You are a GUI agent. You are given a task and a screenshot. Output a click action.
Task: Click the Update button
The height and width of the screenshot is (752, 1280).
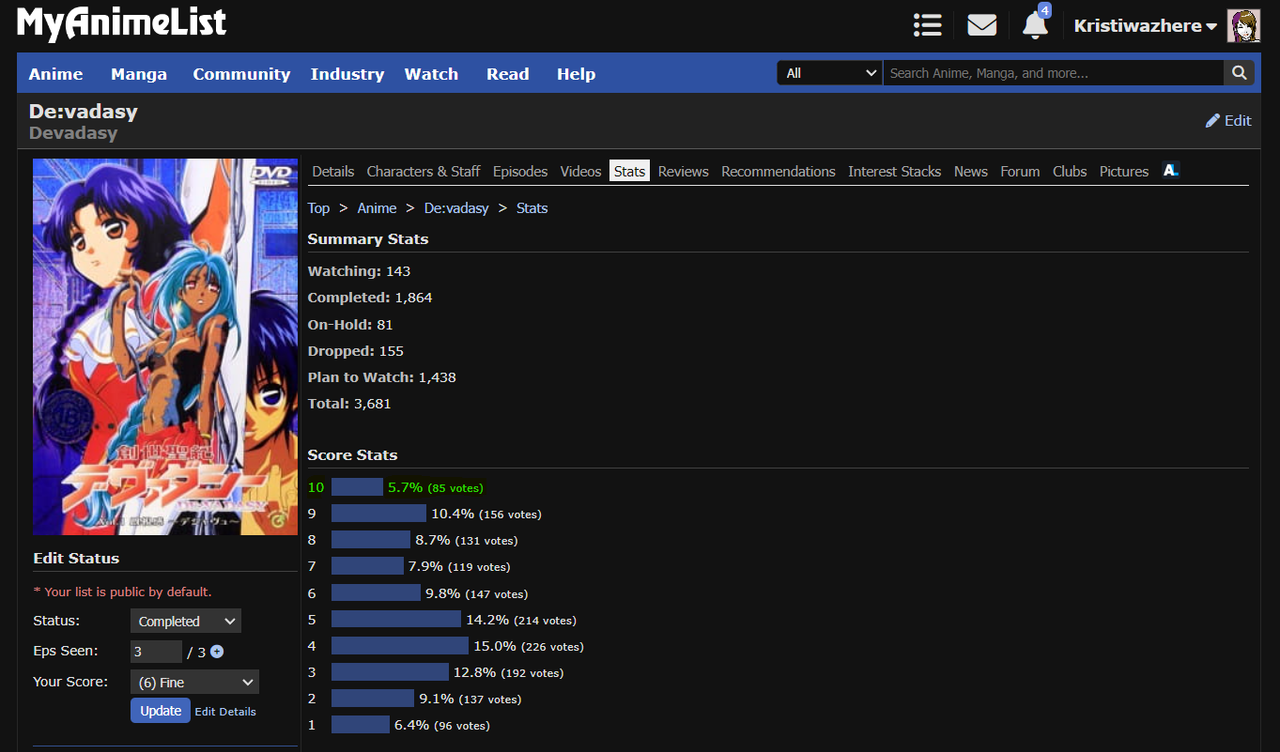tap(160, 710)
